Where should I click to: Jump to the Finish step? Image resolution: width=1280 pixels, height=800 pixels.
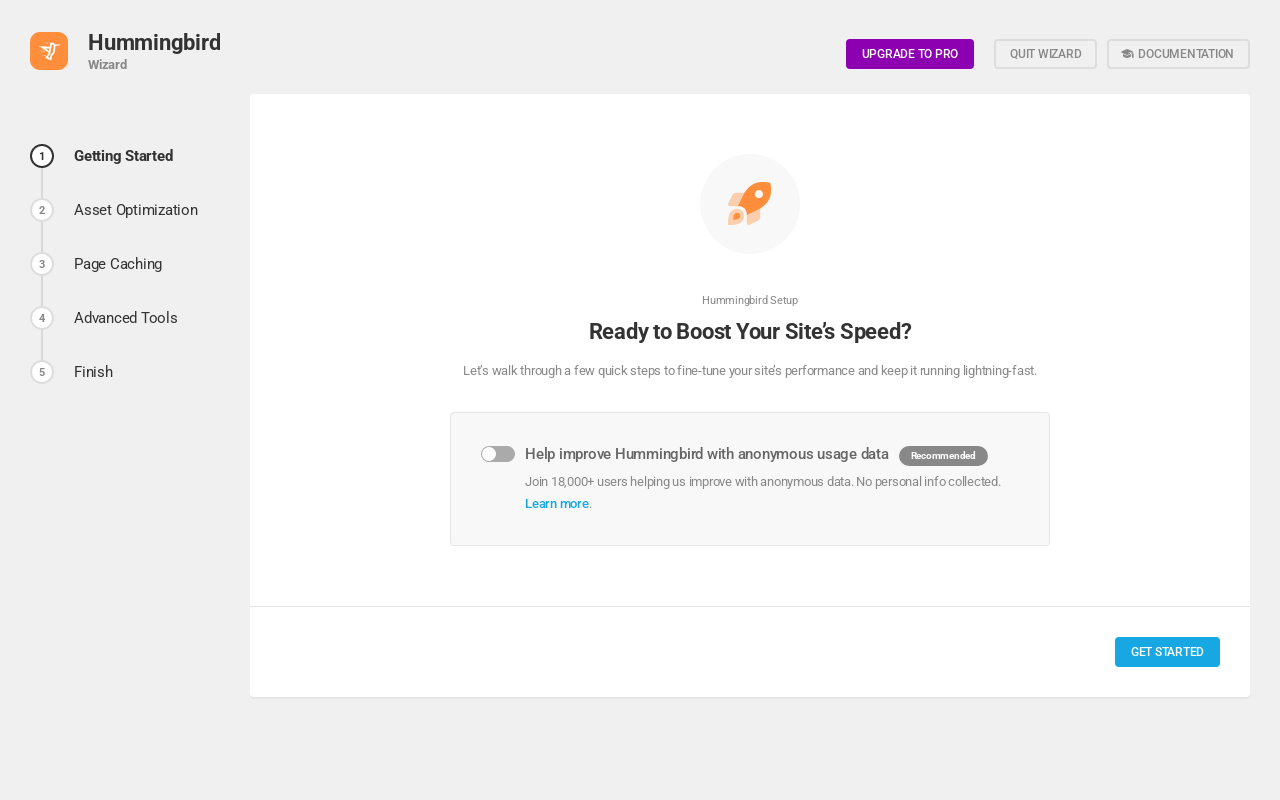[x=93, y=372]
